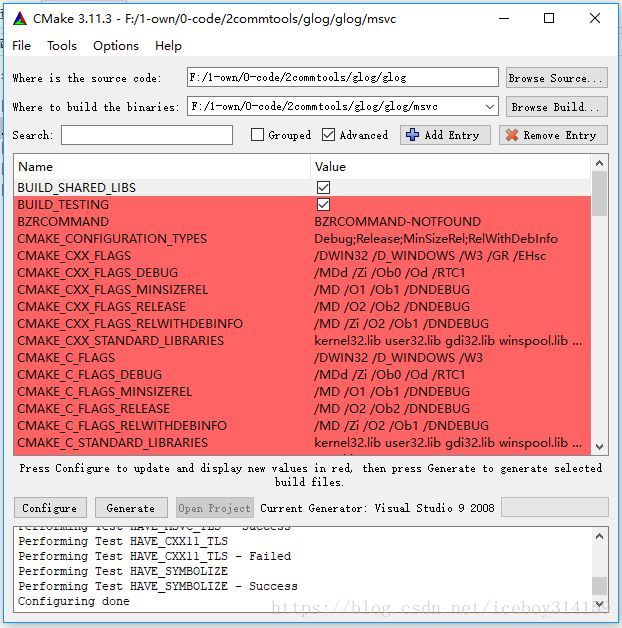Image resolution: width=622 pixels, height=628 pixels.
Task: Click the variable list scrollbar thumb
Action: pos(599,194)
